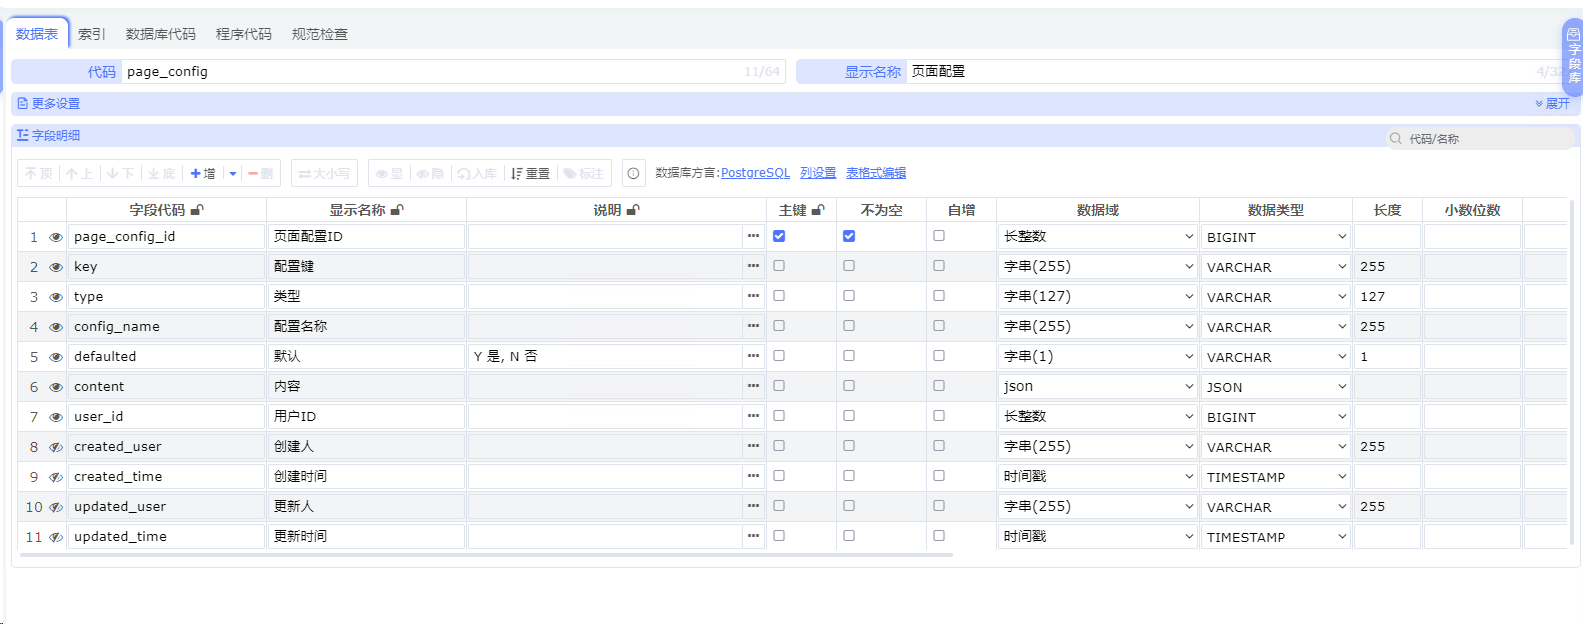Check 自增 checkbox for page_config_id
Image resolution: width=1583 pixels, height=624 pixels.
(939, 236)
